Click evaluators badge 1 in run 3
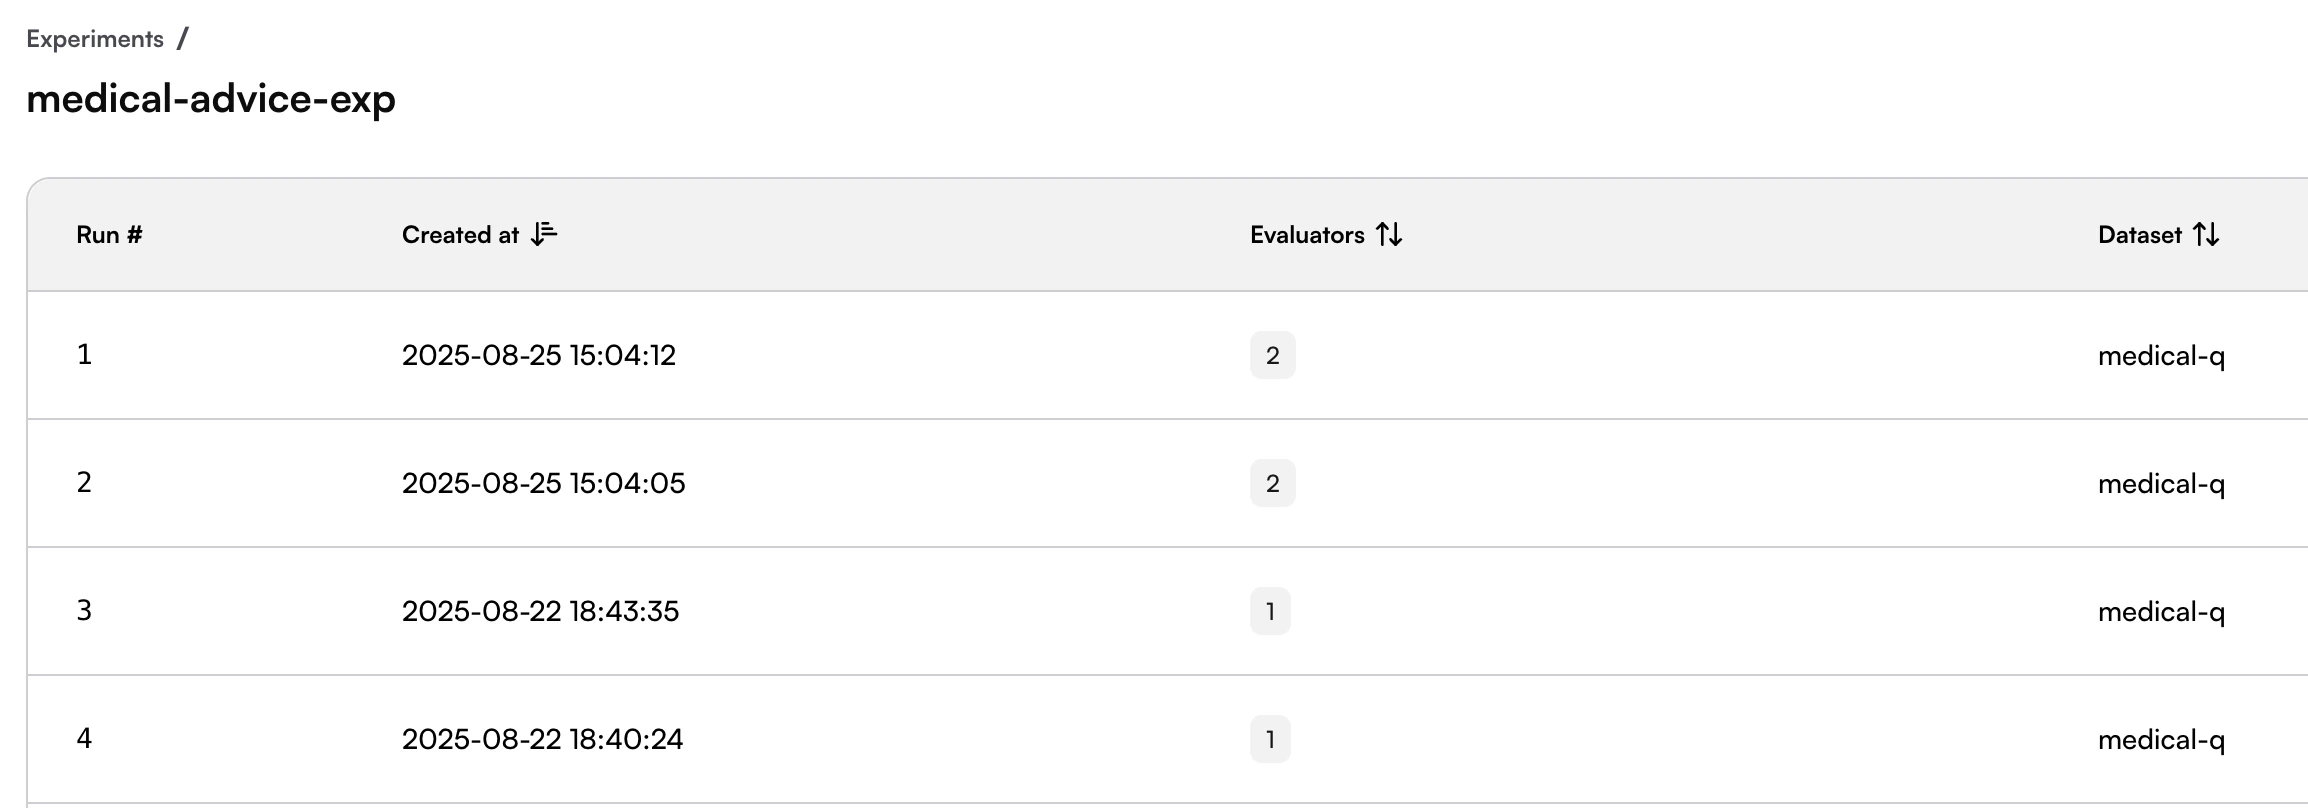This screenshot has width=2308, height=808. [x=1270, y=611]
